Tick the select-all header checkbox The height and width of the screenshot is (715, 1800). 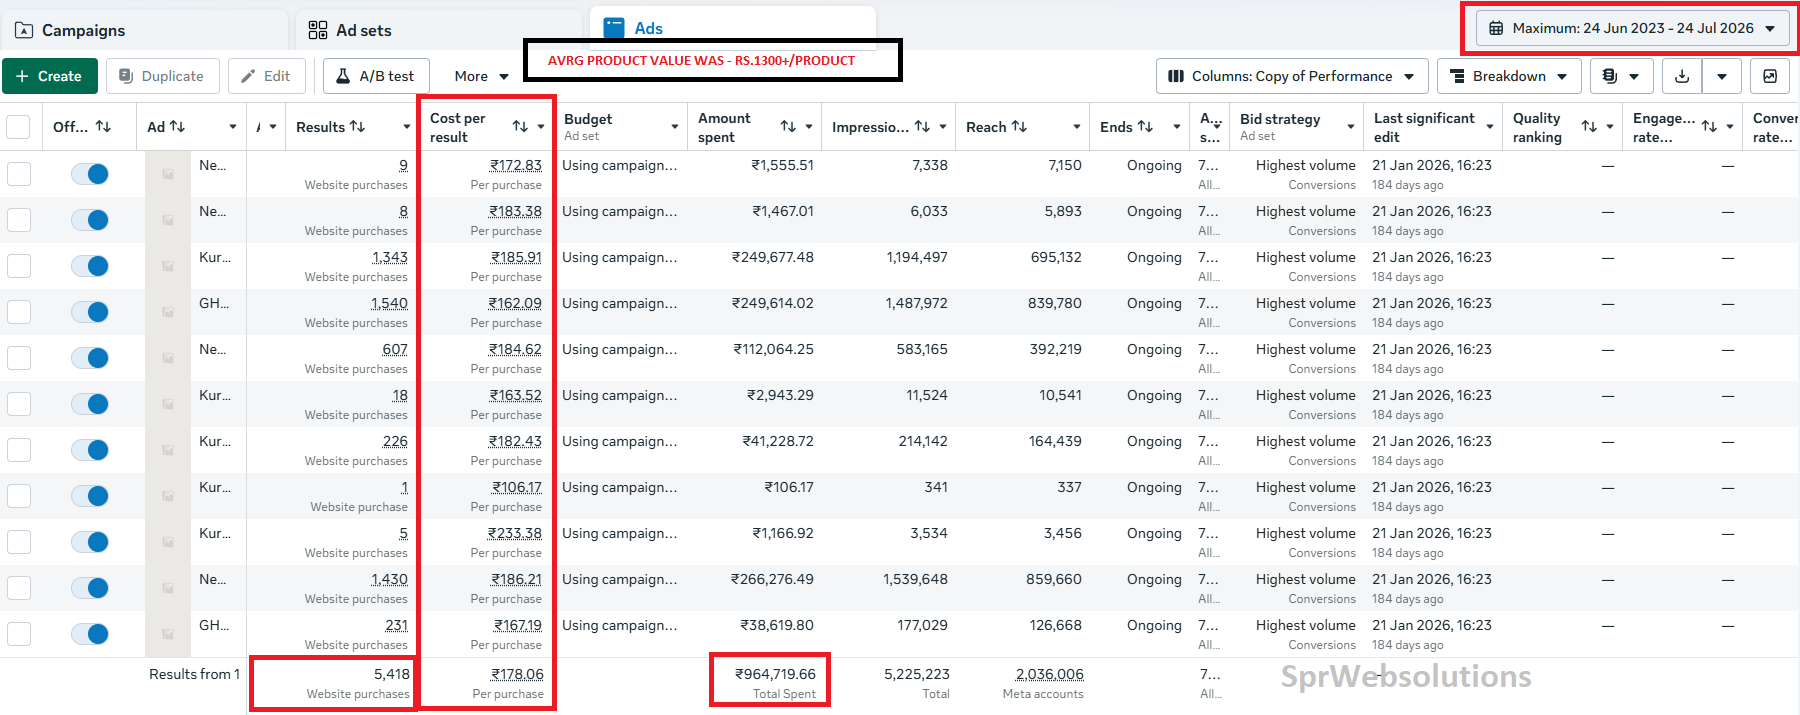click(18, 127)
